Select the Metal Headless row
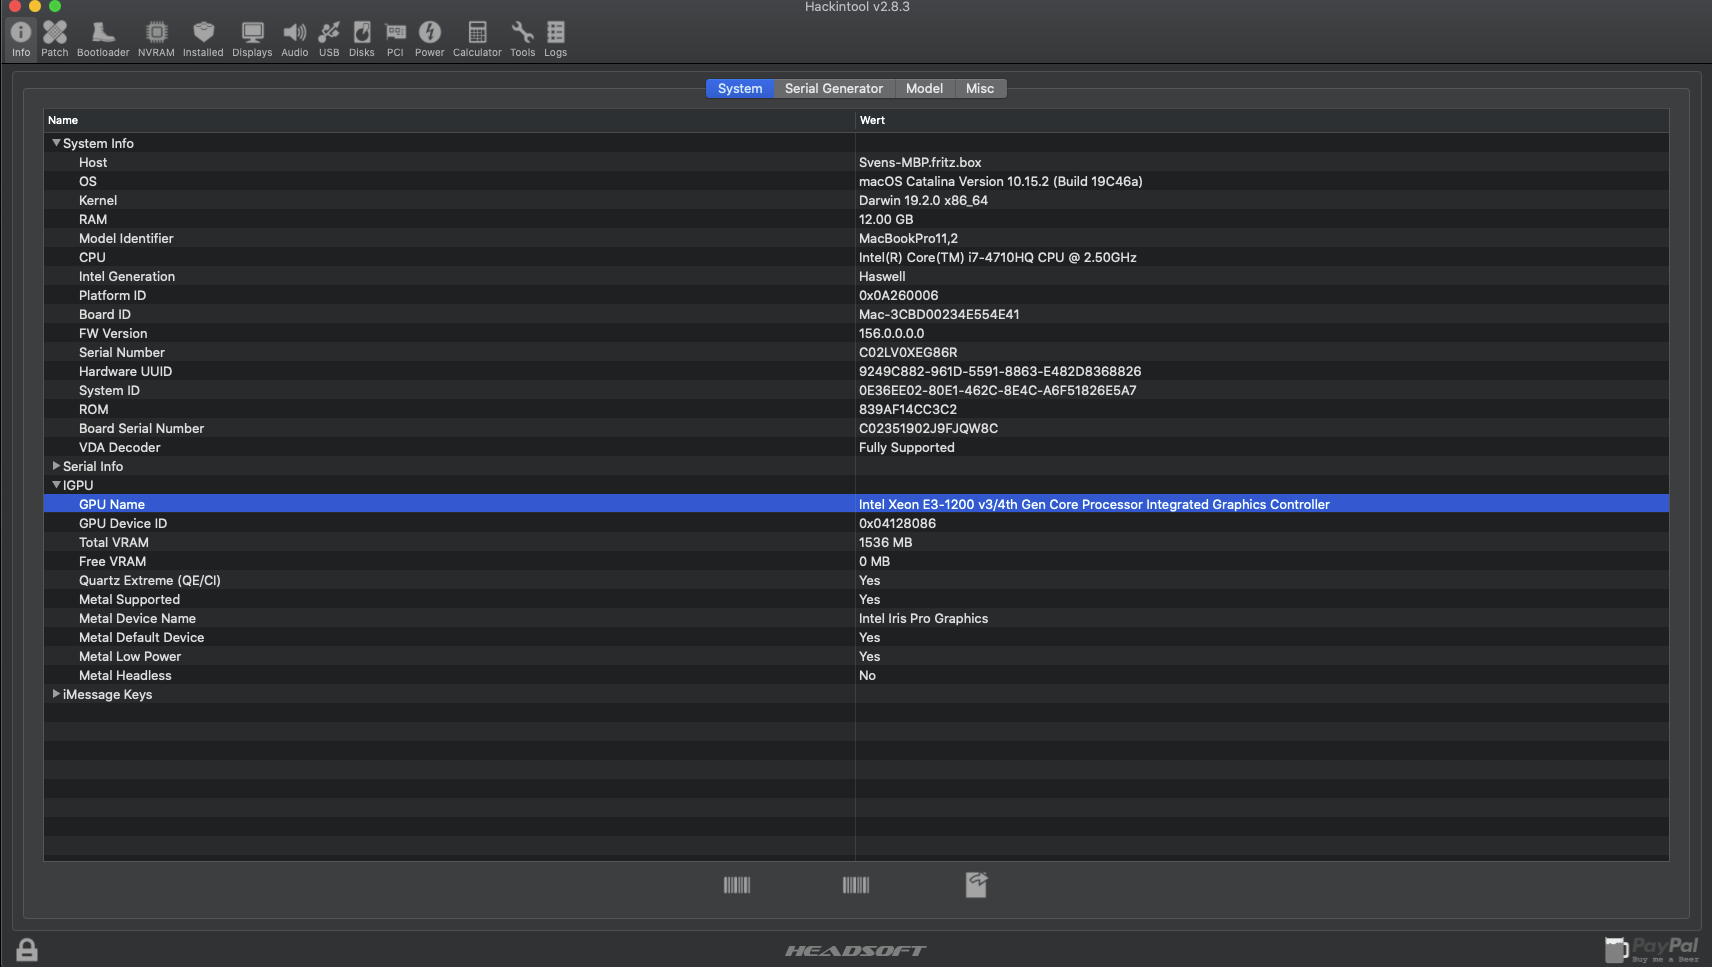The image size is (1712, 967). pos(856,675)
